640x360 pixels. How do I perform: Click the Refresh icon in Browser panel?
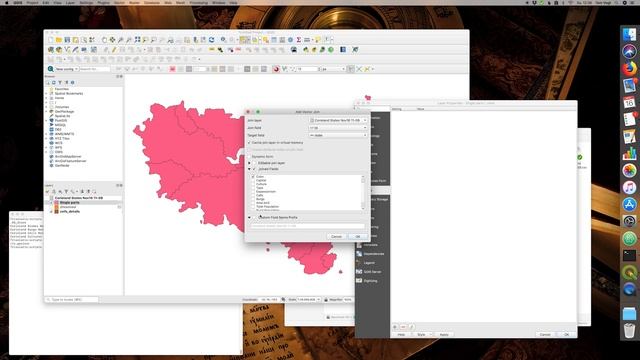(x=54, y=82)
